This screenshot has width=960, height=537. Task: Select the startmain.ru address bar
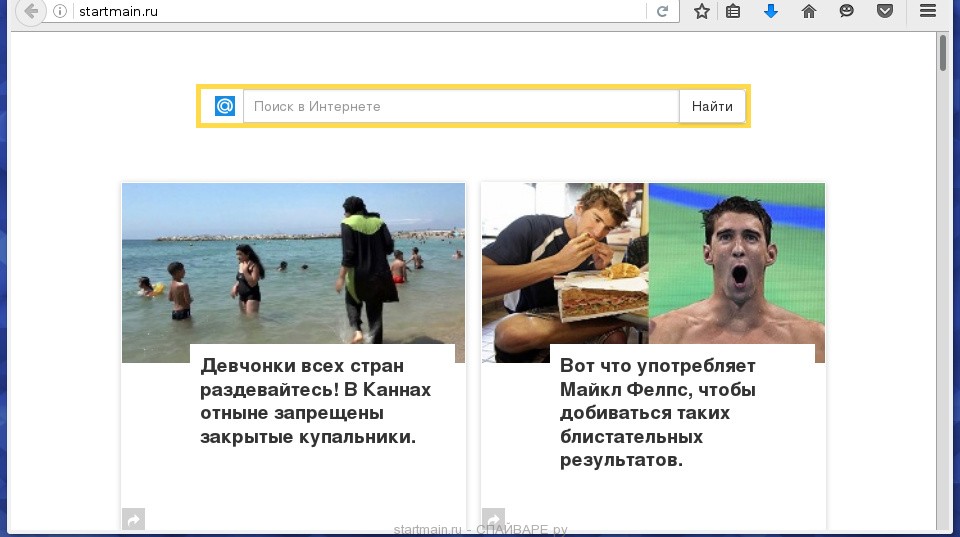[x=361, y=11]
